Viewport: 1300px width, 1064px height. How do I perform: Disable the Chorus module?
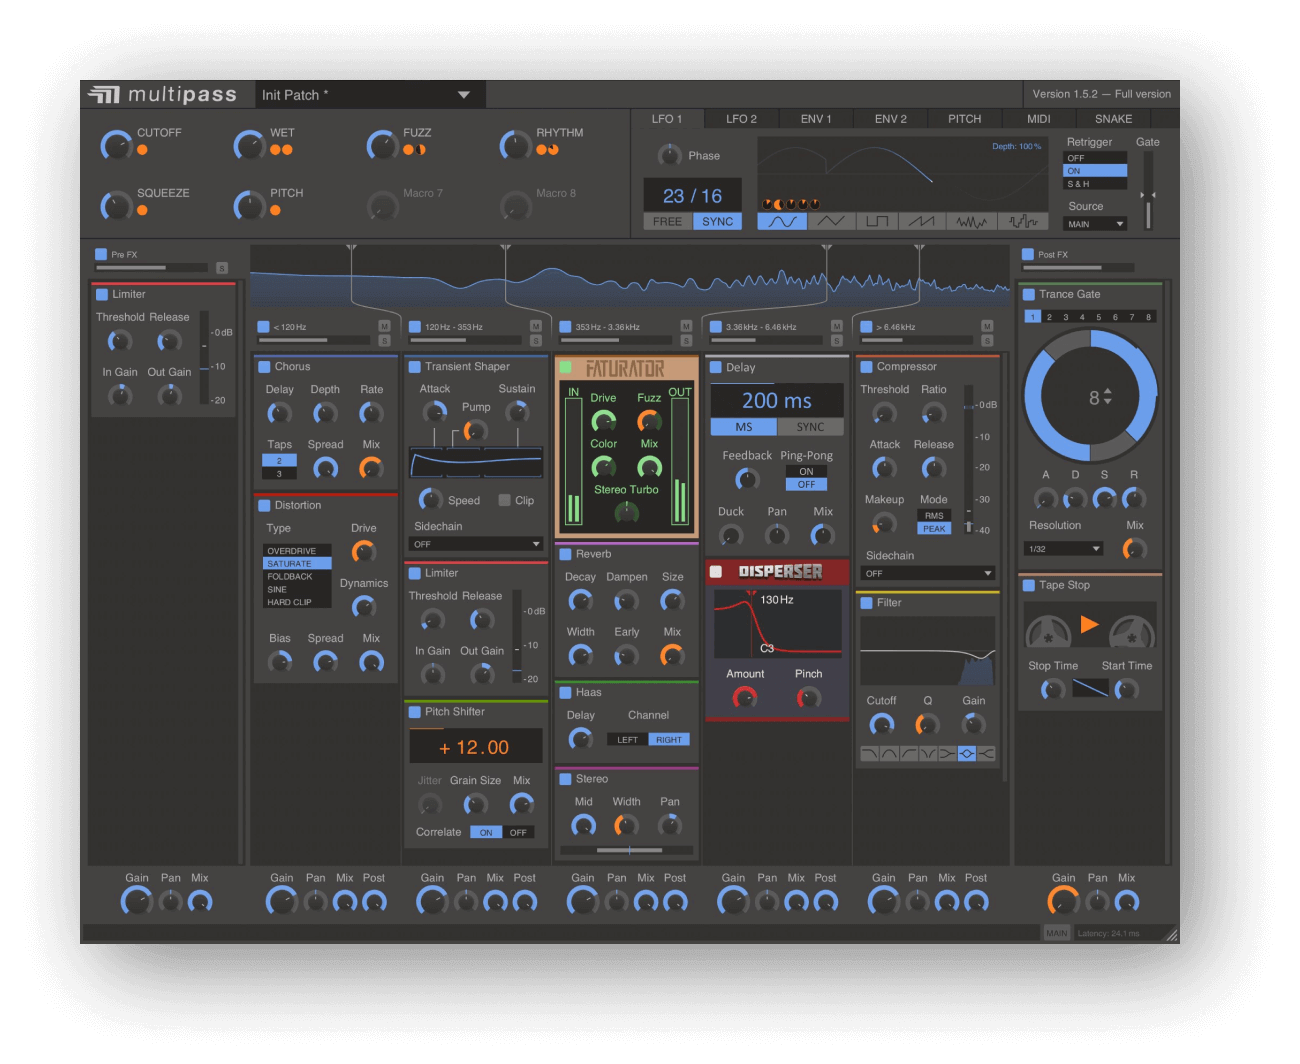265,367
